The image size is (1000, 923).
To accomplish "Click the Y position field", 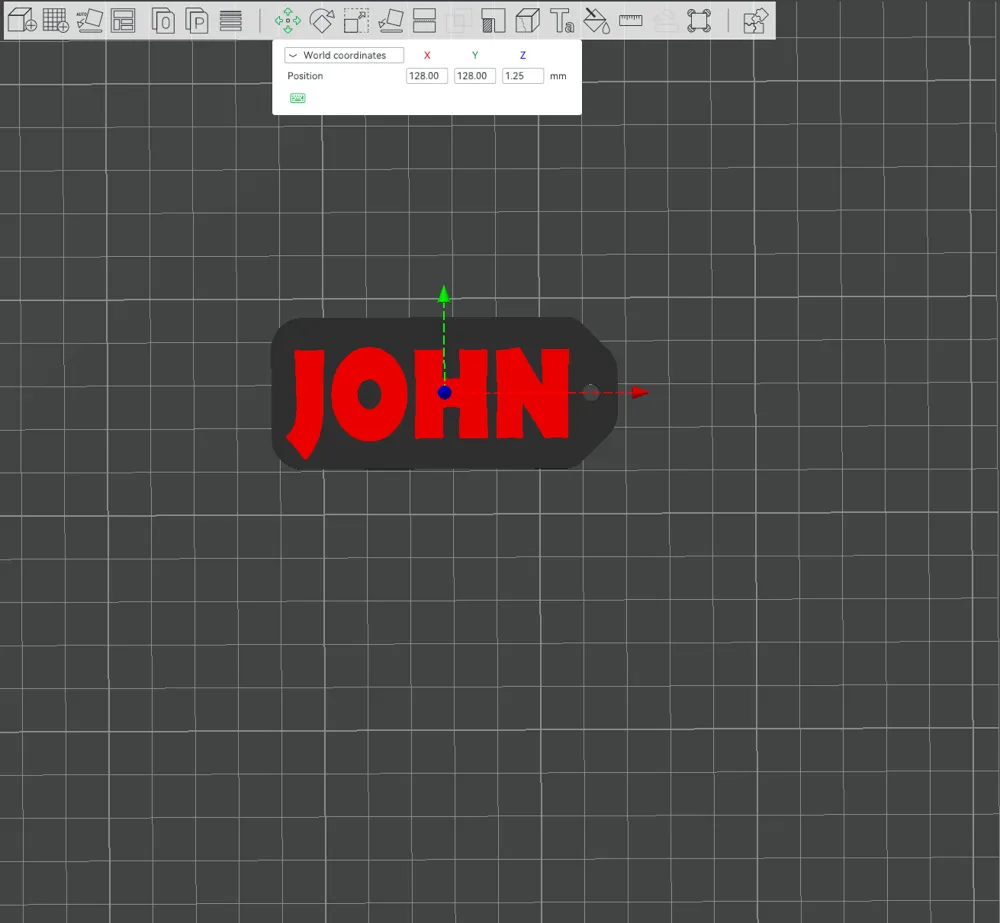I will click(x=474, y=76).
